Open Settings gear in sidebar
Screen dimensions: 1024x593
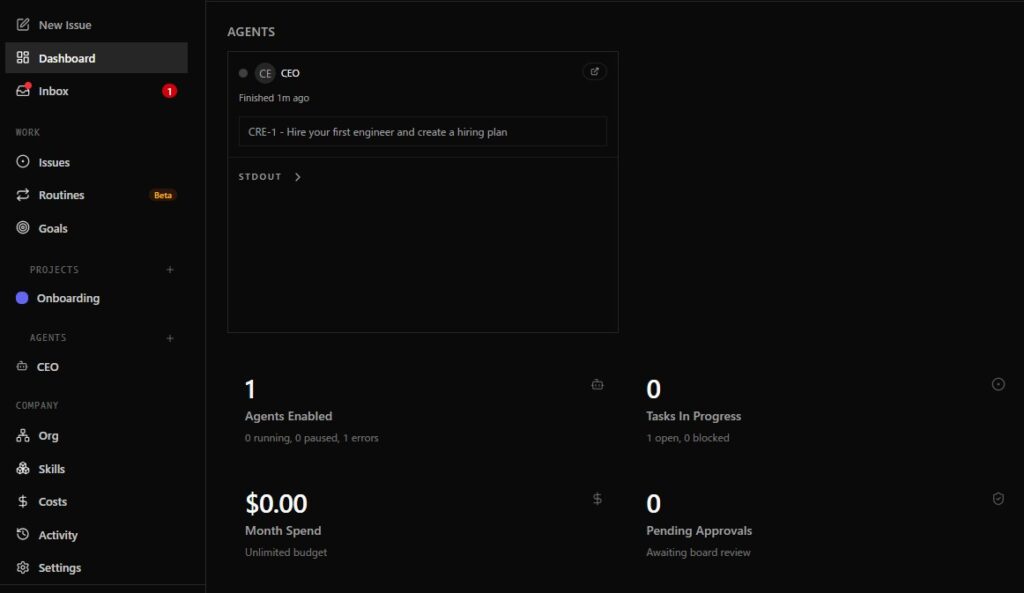click(x=23, y=568)
